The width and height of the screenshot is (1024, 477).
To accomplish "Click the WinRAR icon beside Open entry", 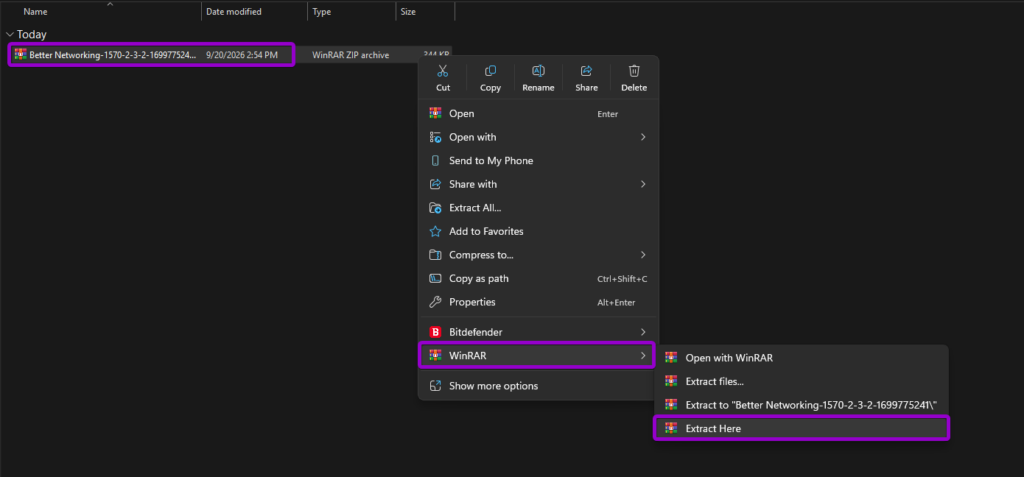I will coord(435,114).
